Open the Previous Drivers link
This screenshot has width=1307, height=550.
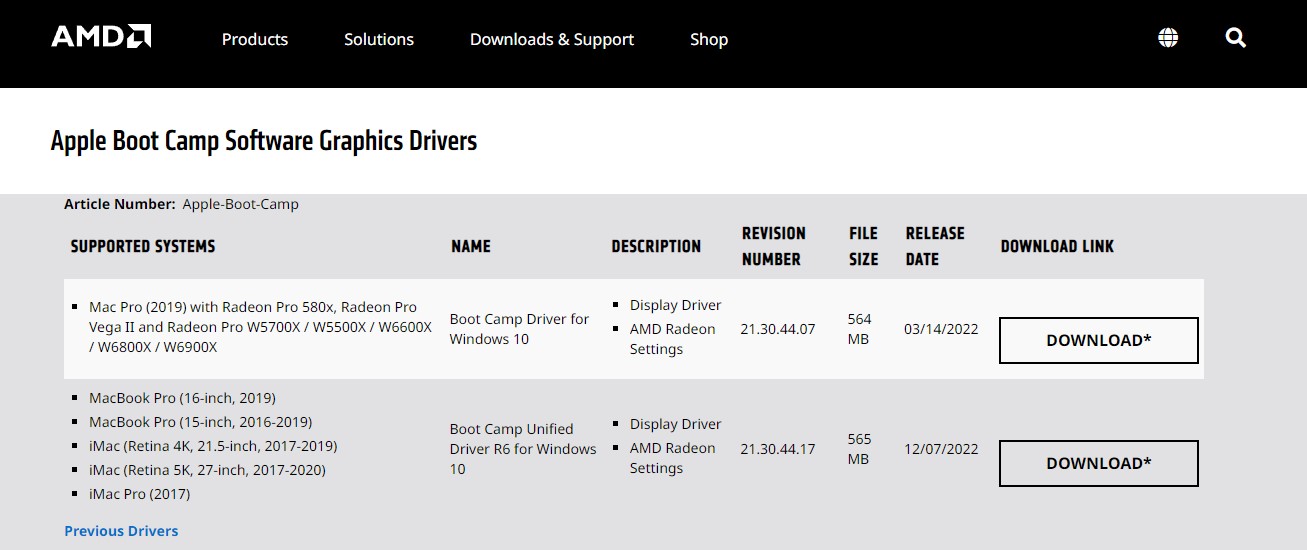121,531
